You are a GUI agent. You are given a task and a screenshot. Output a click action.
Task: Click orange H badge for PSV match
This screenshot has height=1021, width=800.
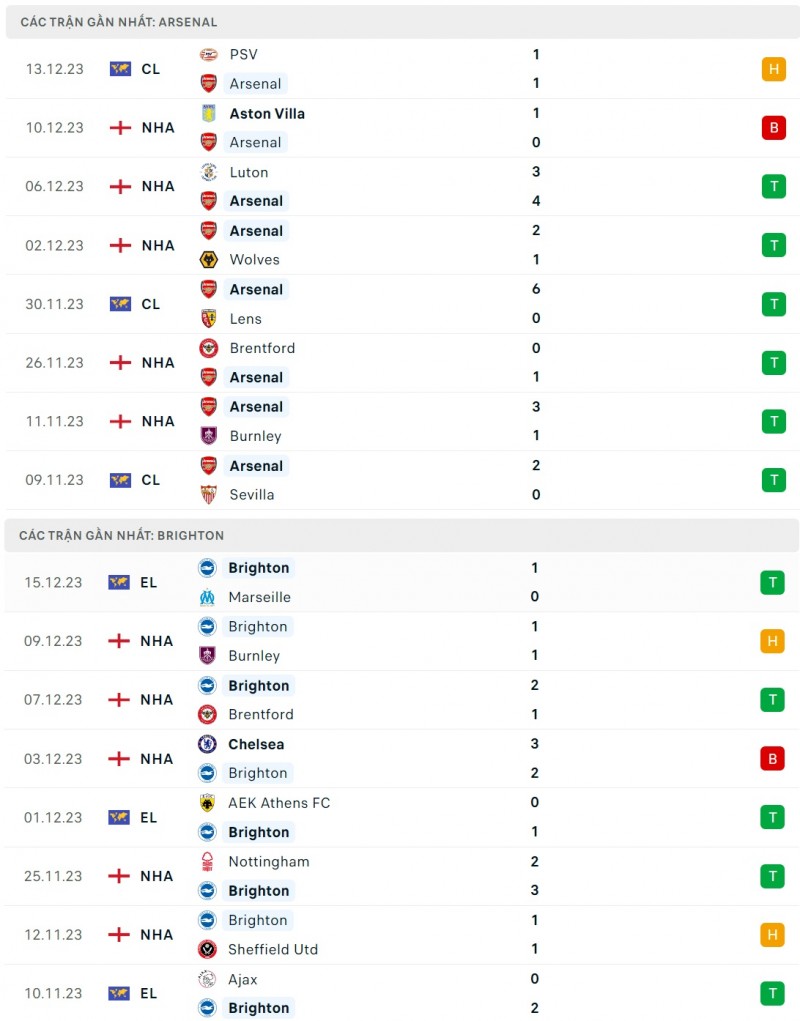coord(773,69)
